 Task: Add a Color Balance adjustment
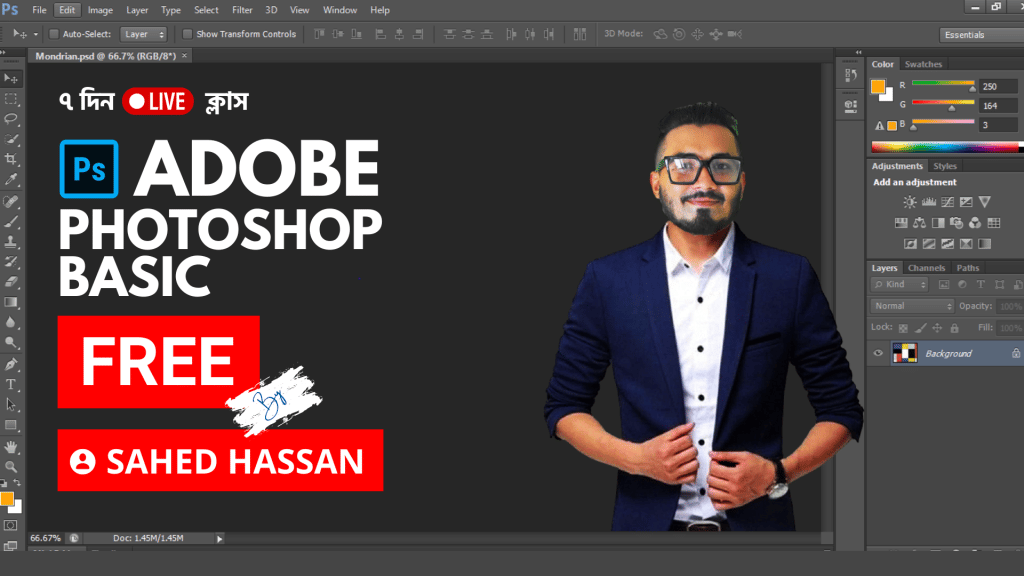coord(920,223)
